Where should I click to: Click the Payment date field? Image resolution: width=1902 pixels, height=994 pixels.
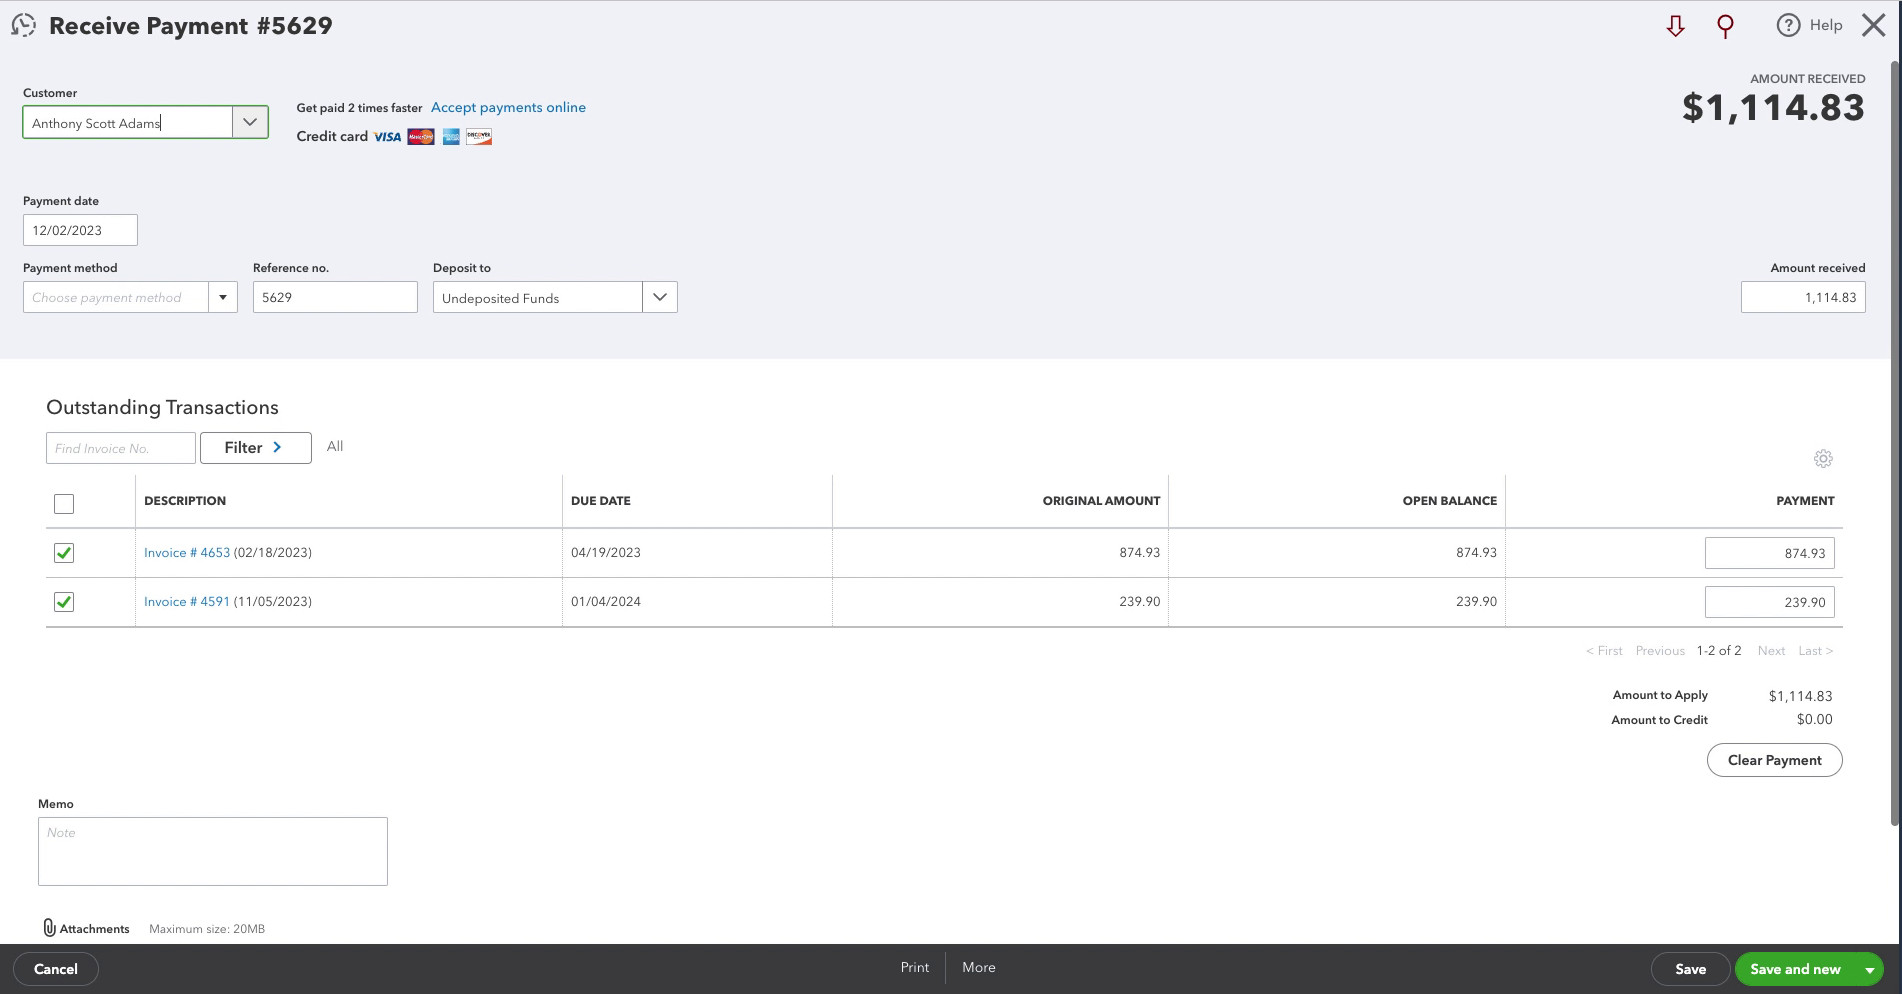click(x=80, y=230)
